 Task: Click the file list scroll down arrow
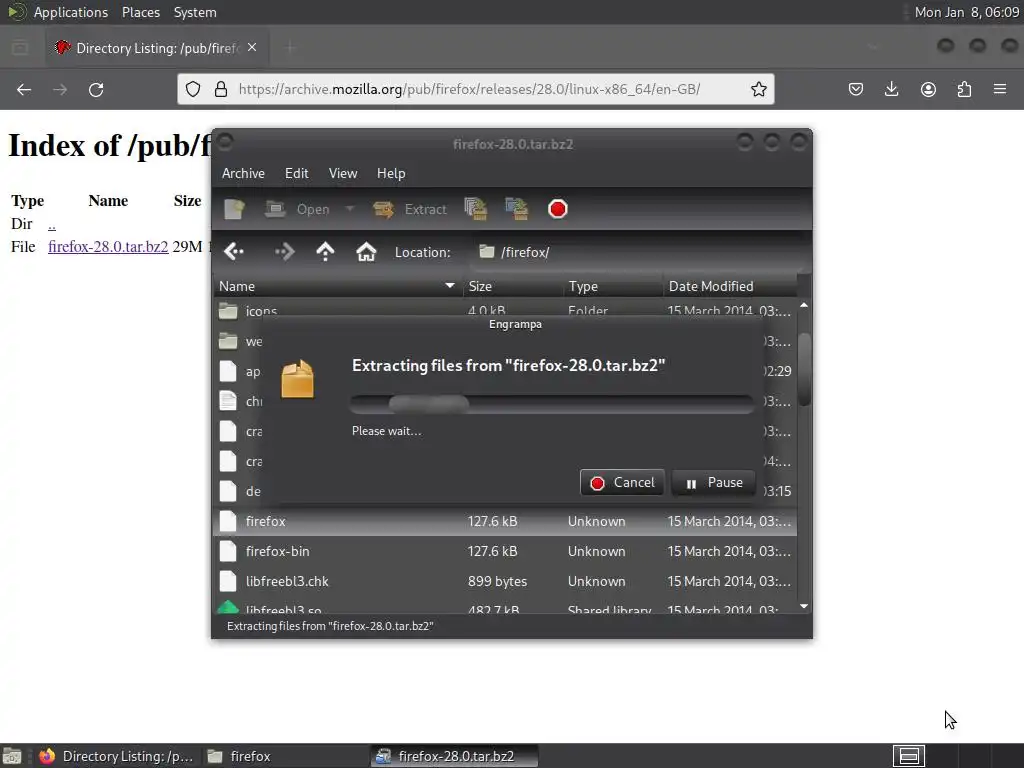click(804, 607)
